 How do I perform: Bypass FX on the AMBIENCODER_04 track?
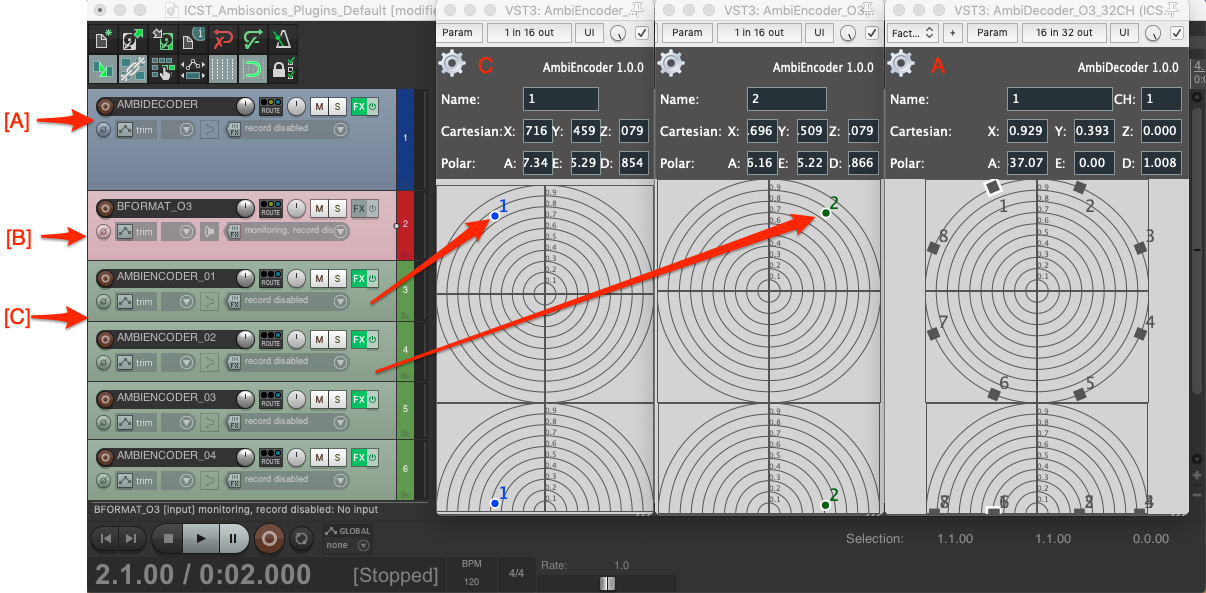point(372,457)
